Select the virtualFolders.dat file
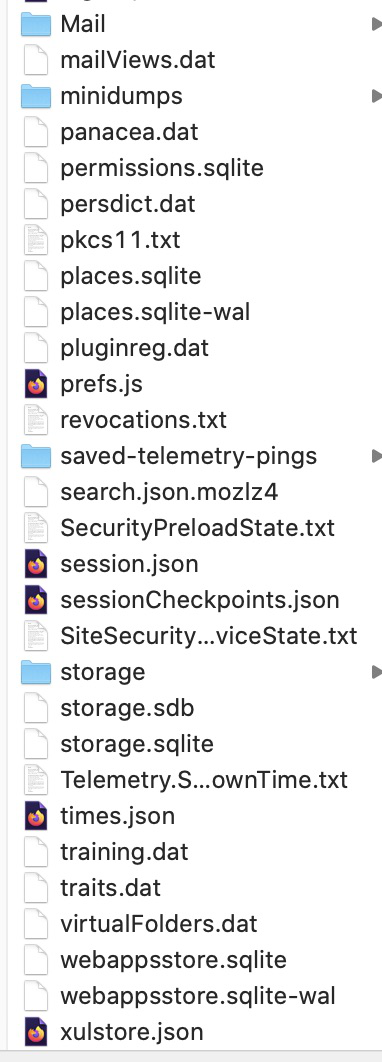Image resolution: width=382 pixels, height=1062 pixels. pos(159,923)
